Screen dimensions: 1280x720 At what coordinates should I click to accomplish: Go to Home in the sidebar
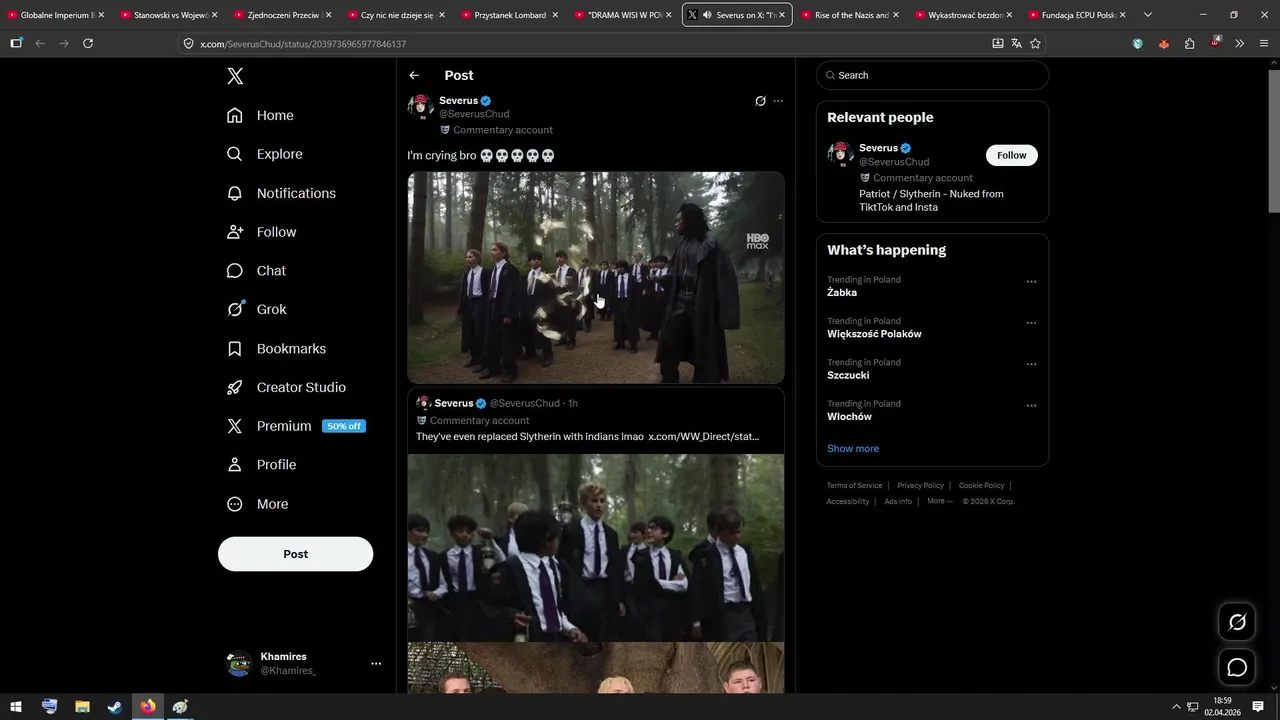click(x=260, y=115)
